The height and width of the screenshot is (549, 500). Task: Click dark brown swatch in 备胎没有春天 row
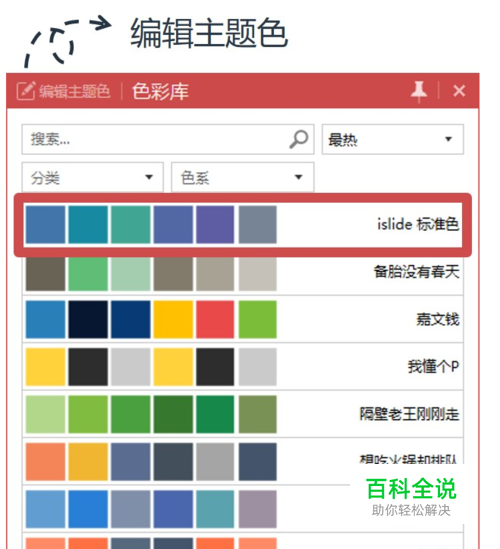[x=46, y=274]
